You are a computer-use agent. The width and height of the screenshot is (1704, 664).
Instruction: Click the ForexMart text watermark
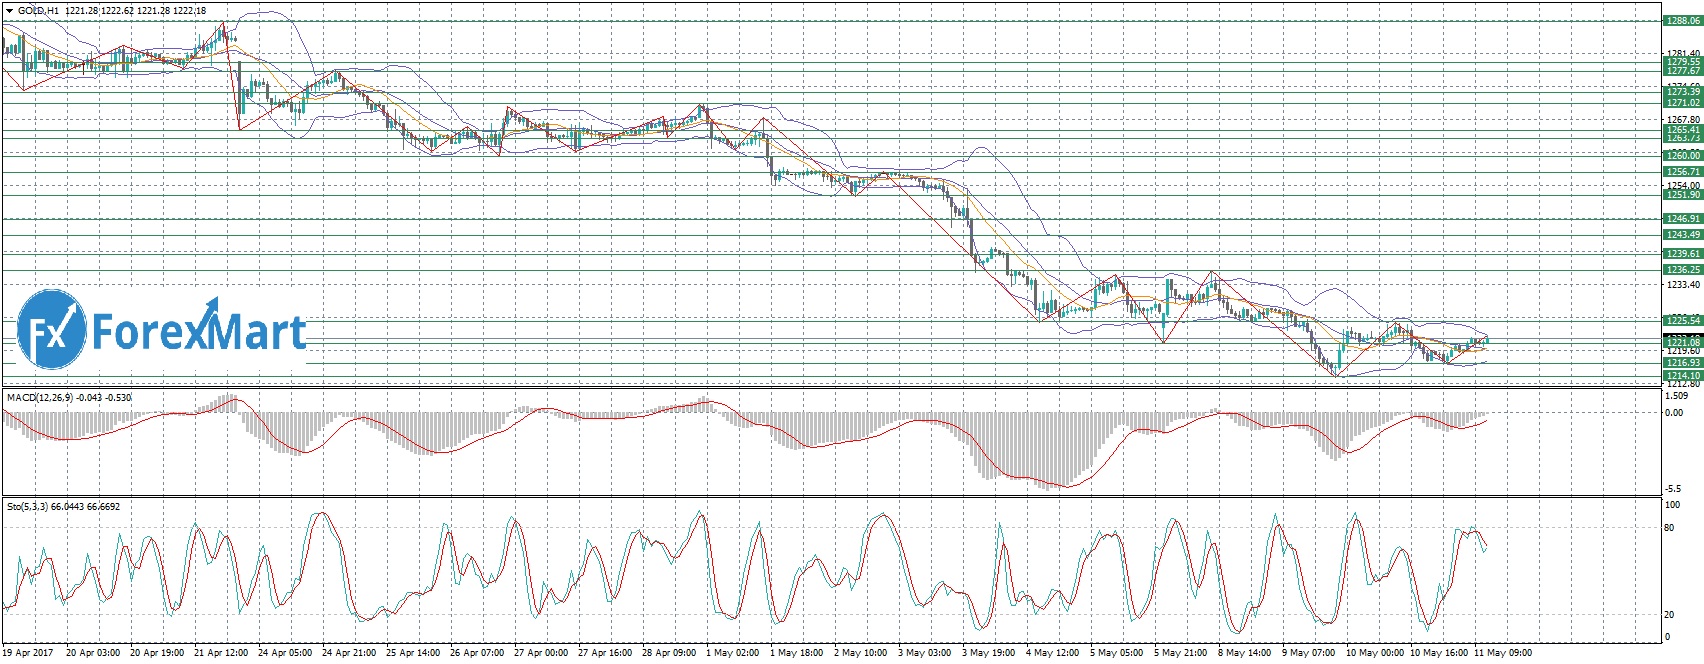[x=200, y=331]
